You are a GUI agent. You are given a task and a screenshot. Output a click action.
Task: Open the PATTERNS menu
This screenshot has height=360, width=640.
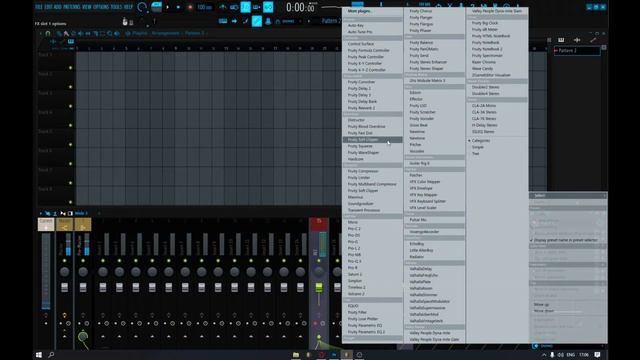[x=71, y=7]
